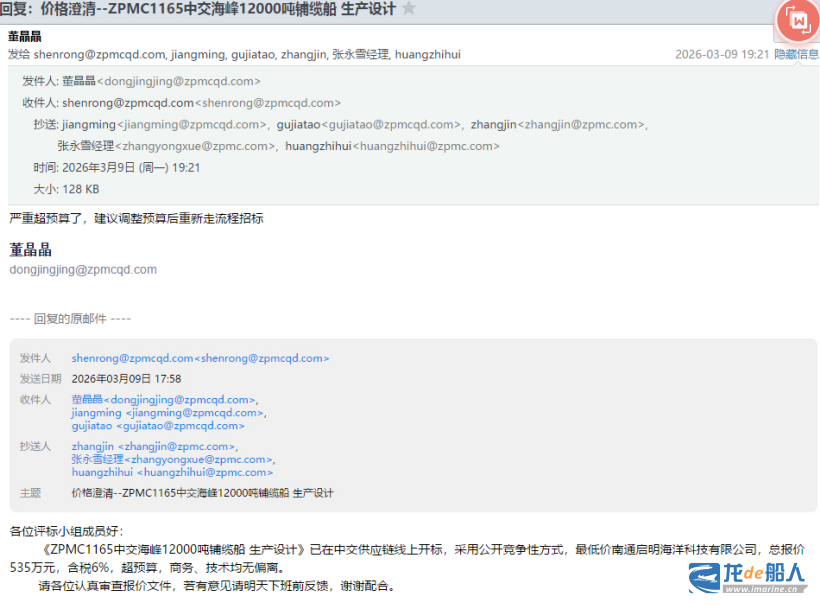Click signature email dongjingjing@zpmcqd.com
The width and height of the screenshot is (820, 605).
(x=83, y=270)
